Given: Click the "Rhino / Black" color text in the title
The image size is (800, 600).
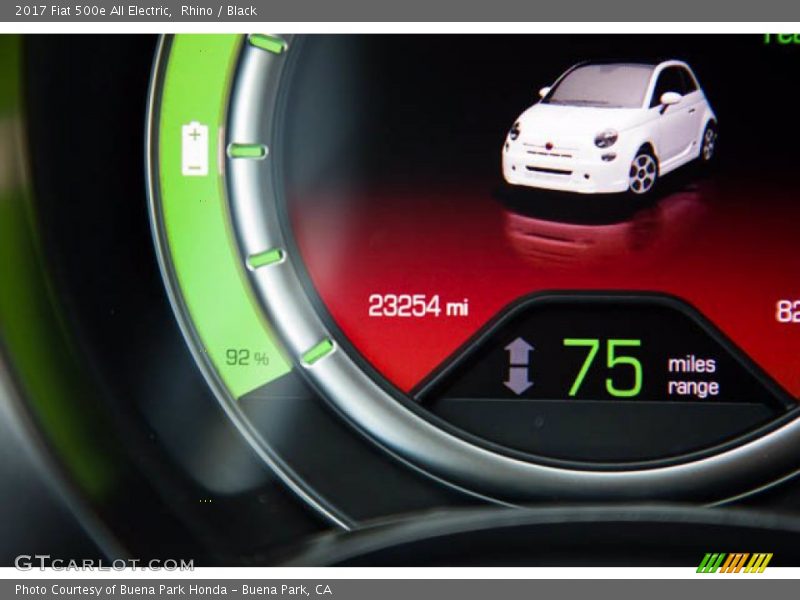Looking at the screenshot, I should pyautogui.click(x=219, y=11).
